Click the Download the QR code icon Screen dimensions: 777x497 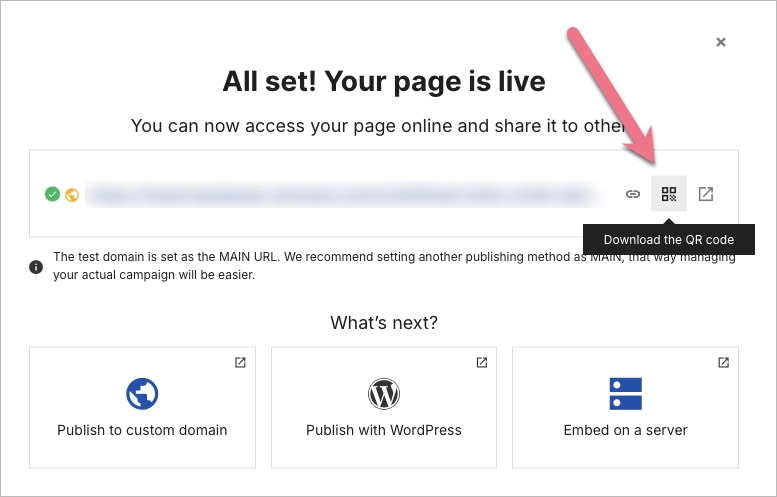(x=668, y=194)
